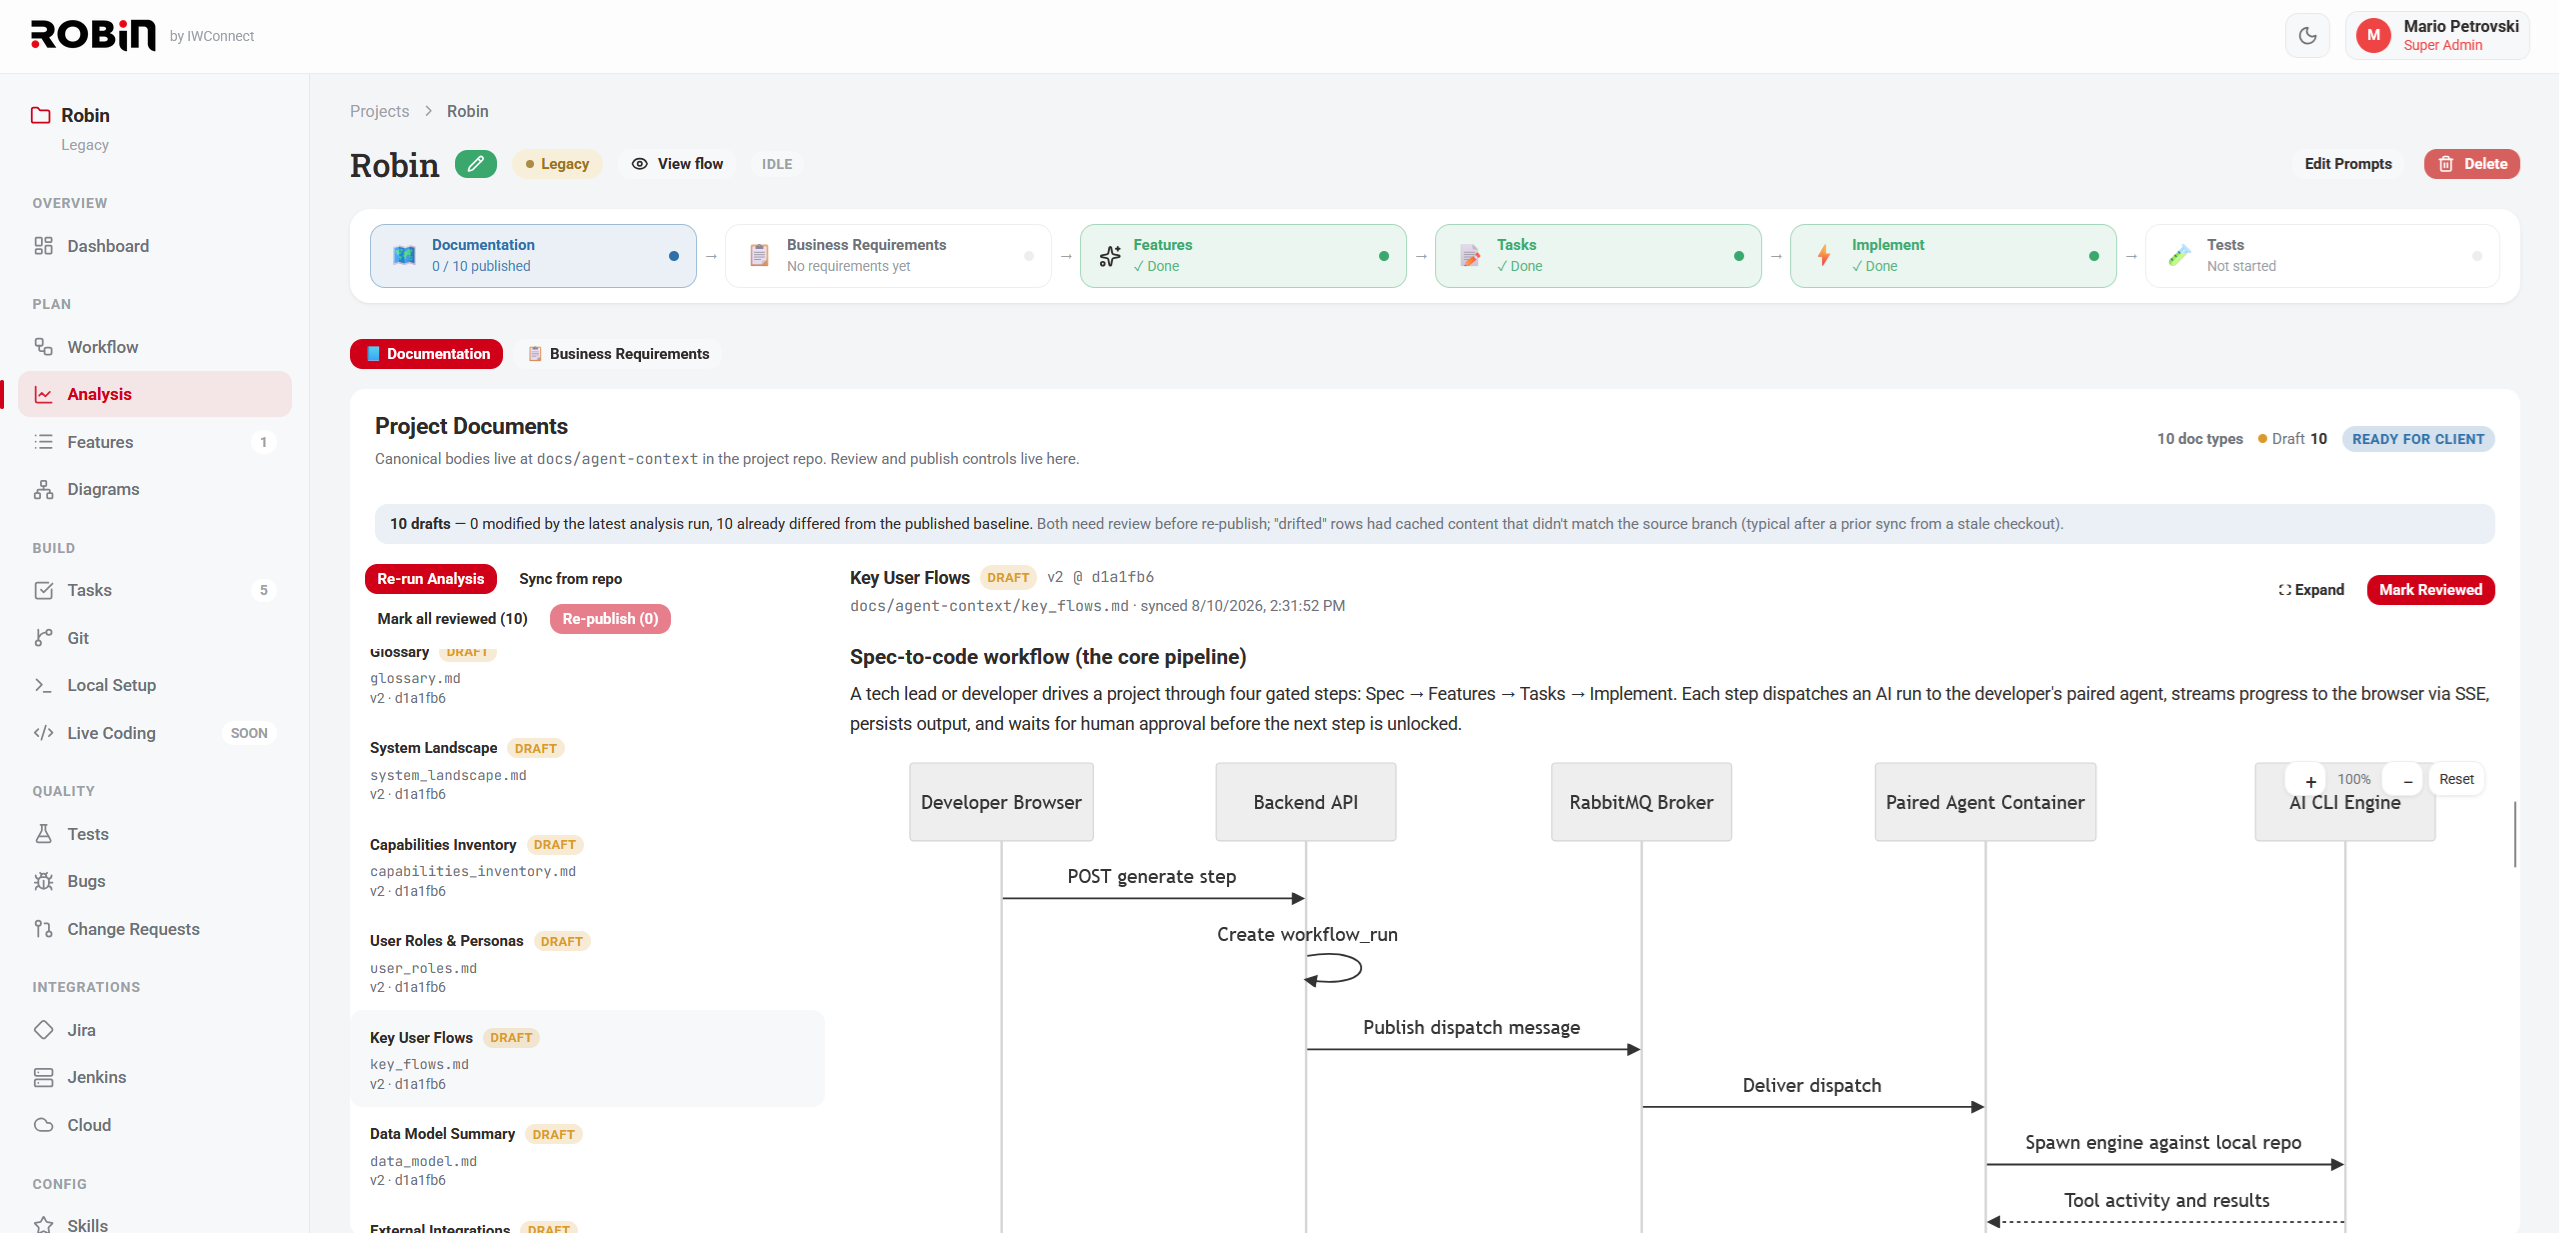Click Re-publish (0) button
This screenshot has height=1233, width=2559.
tap(610, 619)
